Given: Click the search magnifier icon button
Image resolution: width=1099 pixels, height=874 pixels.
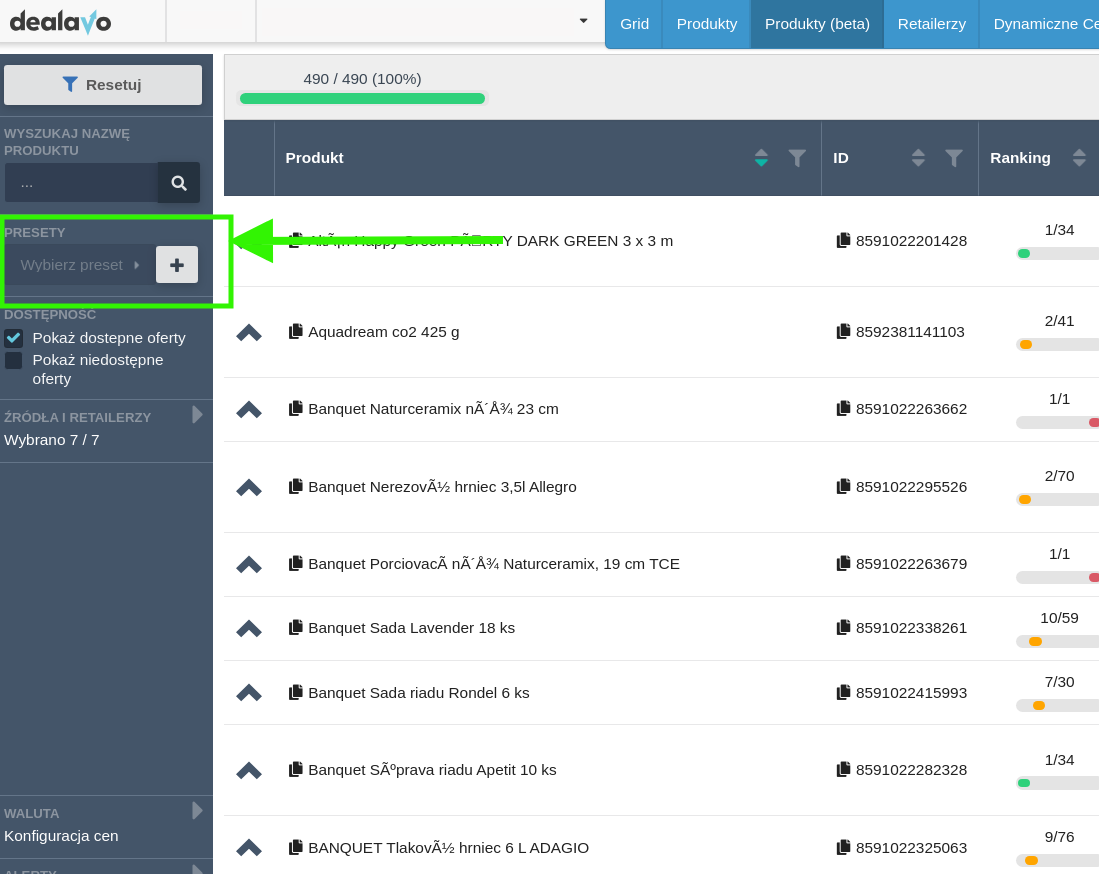Looking at the screenshot, I should tap(179, 183).
